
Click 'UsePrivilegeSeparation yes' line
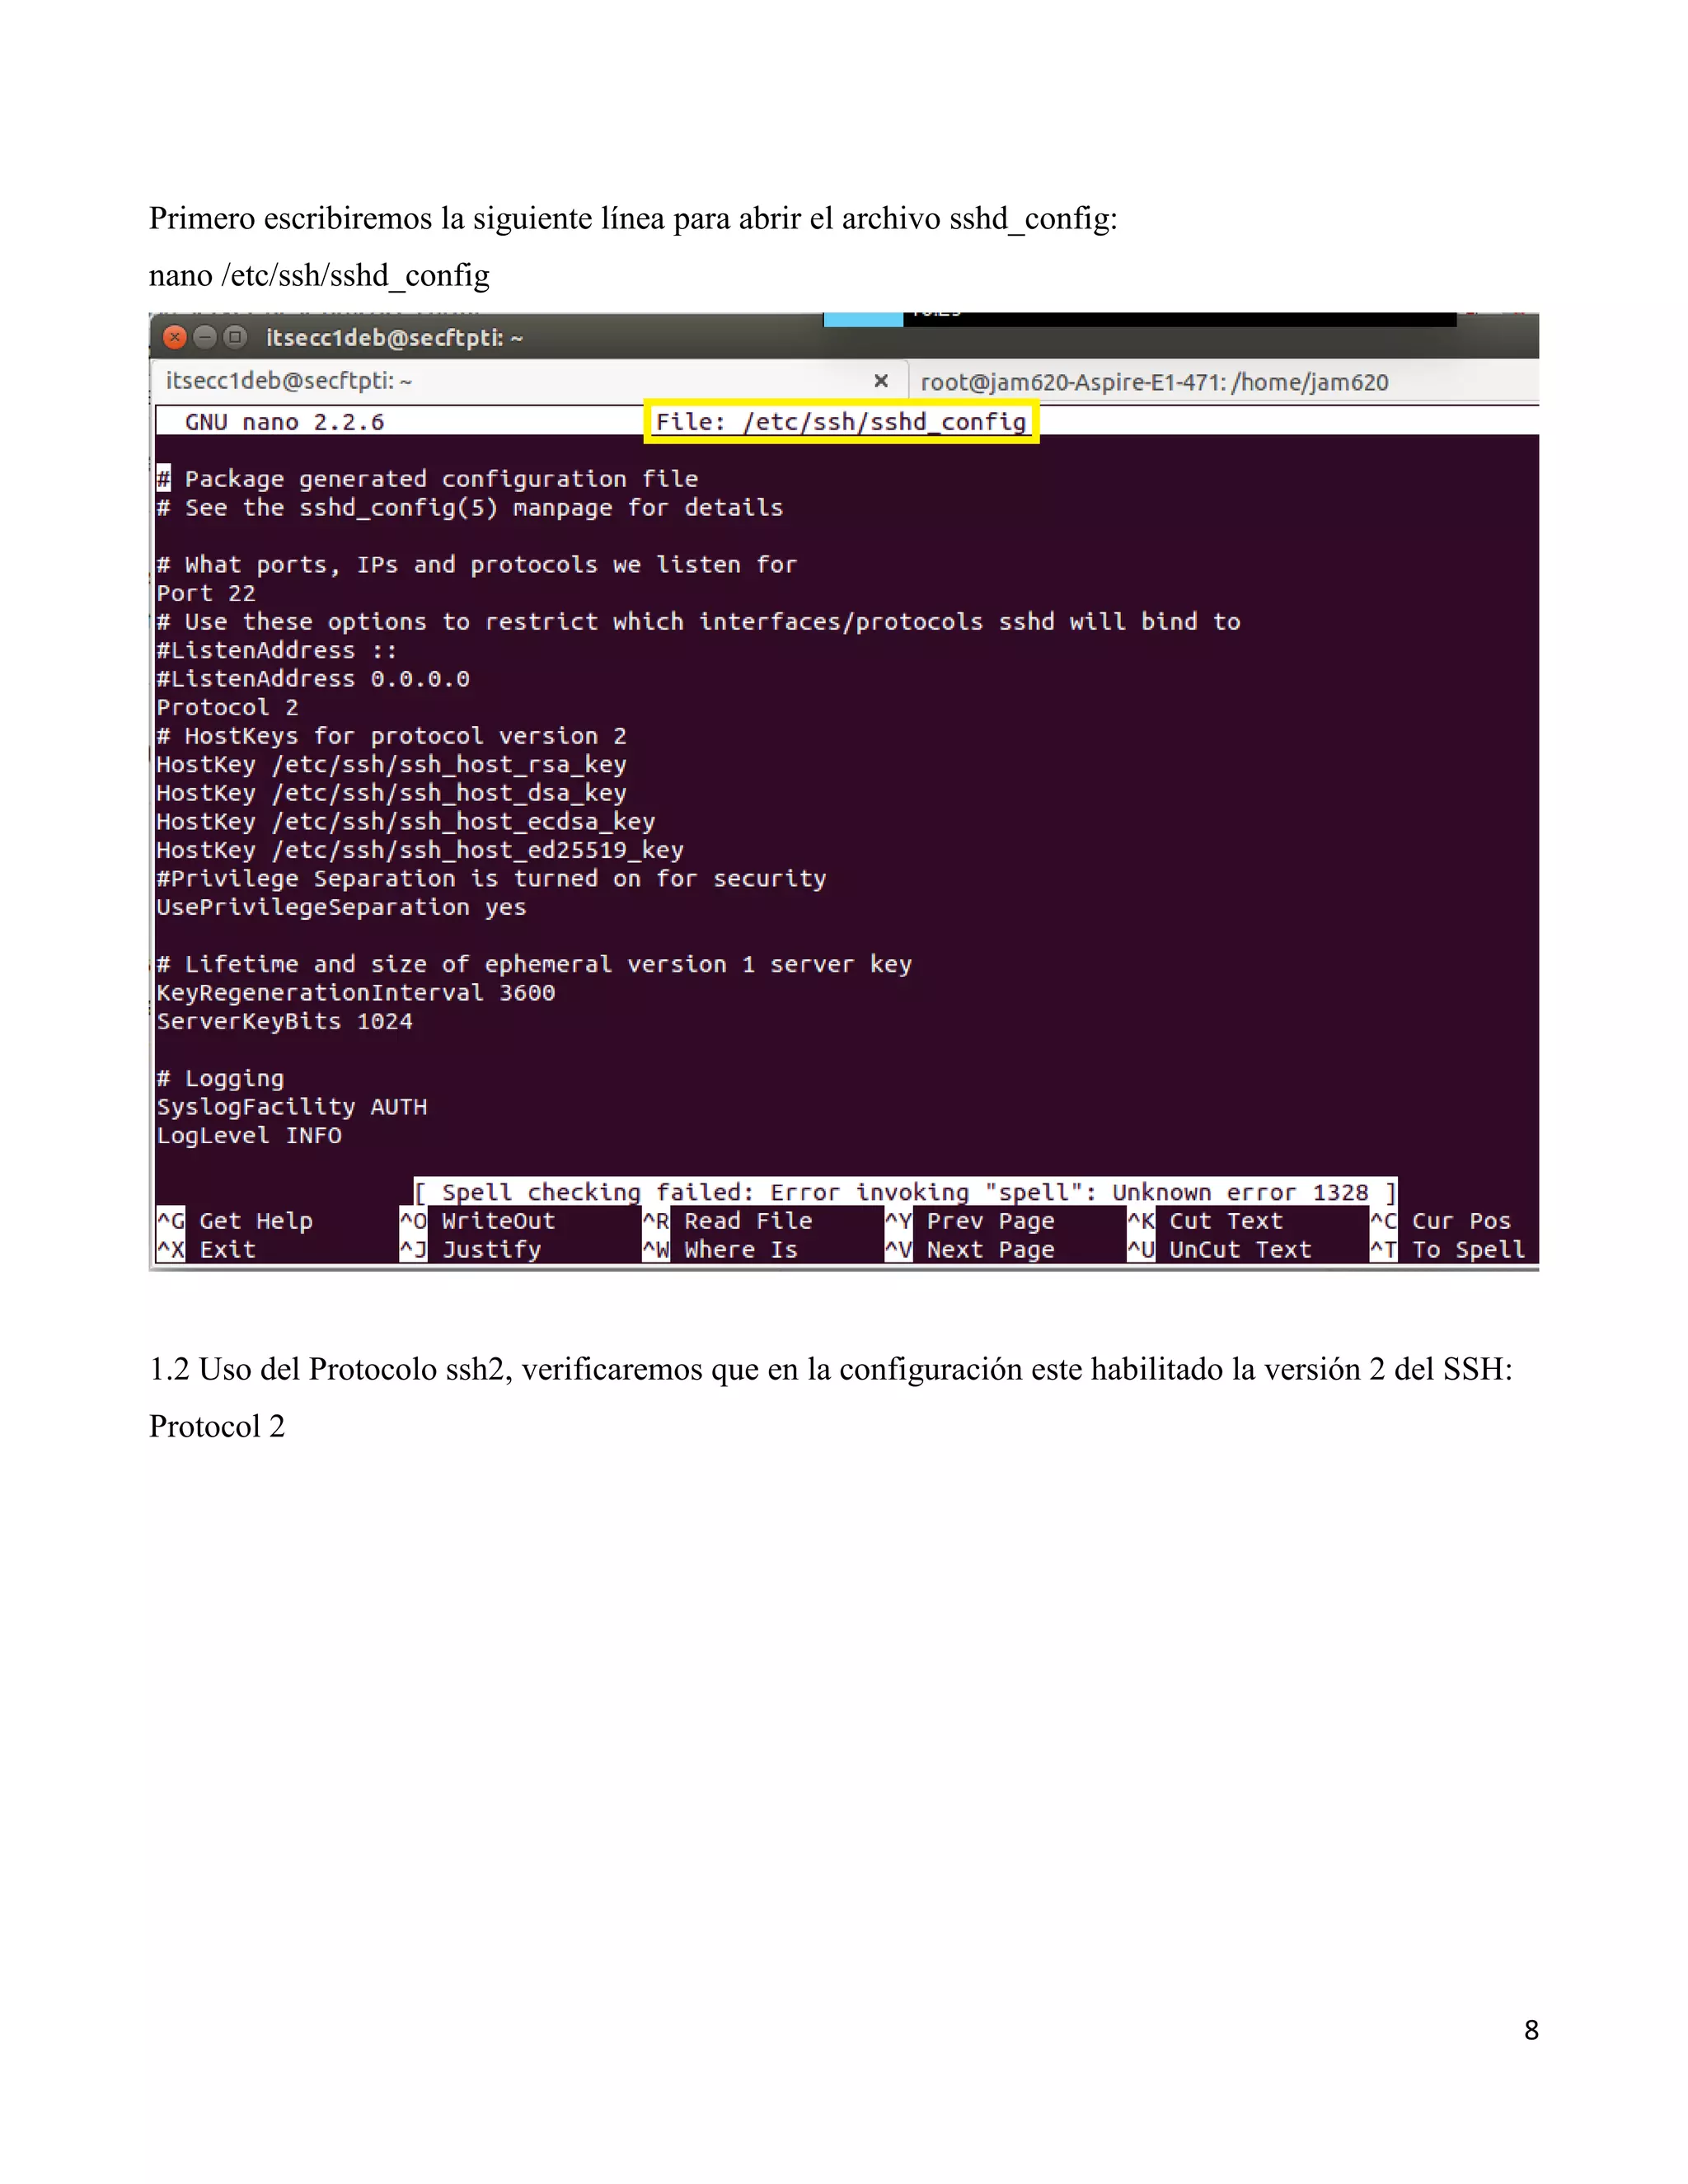click(341, 907)
